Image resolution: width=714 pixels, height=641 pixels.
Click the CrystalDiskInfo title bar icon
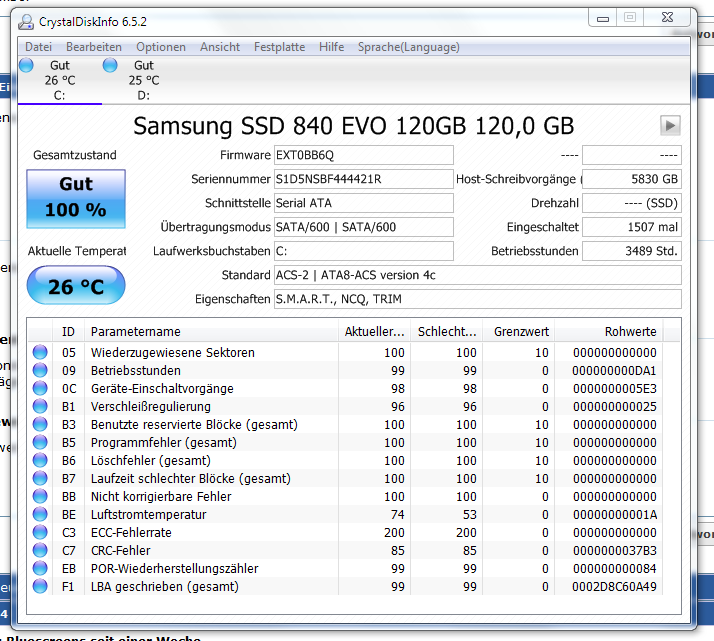point(26,22)
